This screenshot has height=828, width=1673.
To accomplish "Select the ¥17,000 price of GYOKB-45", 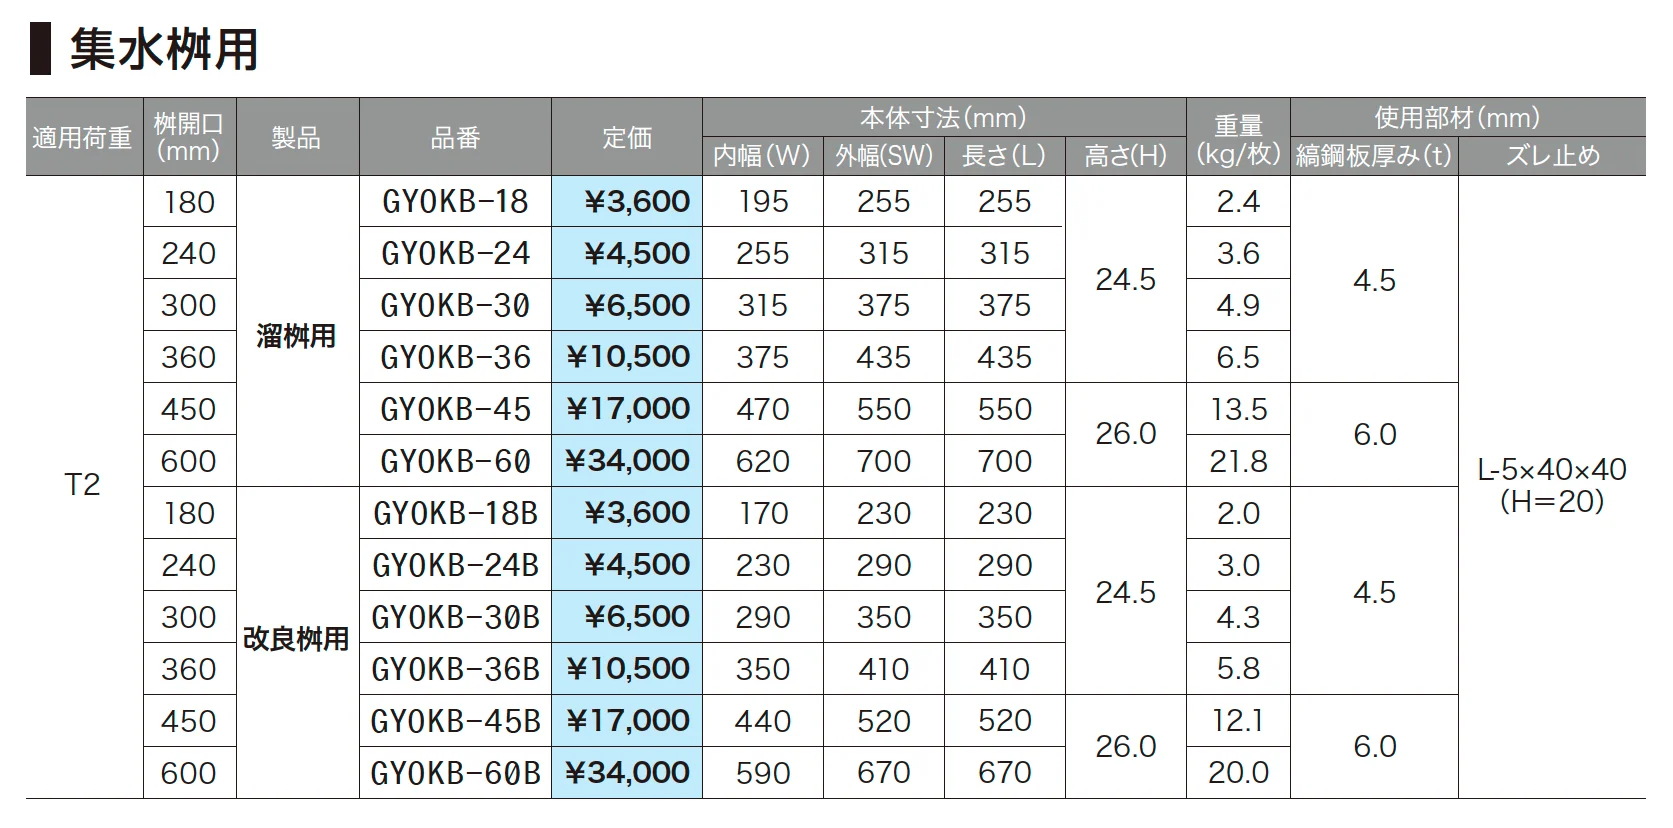I will click(x=628, y=409).
